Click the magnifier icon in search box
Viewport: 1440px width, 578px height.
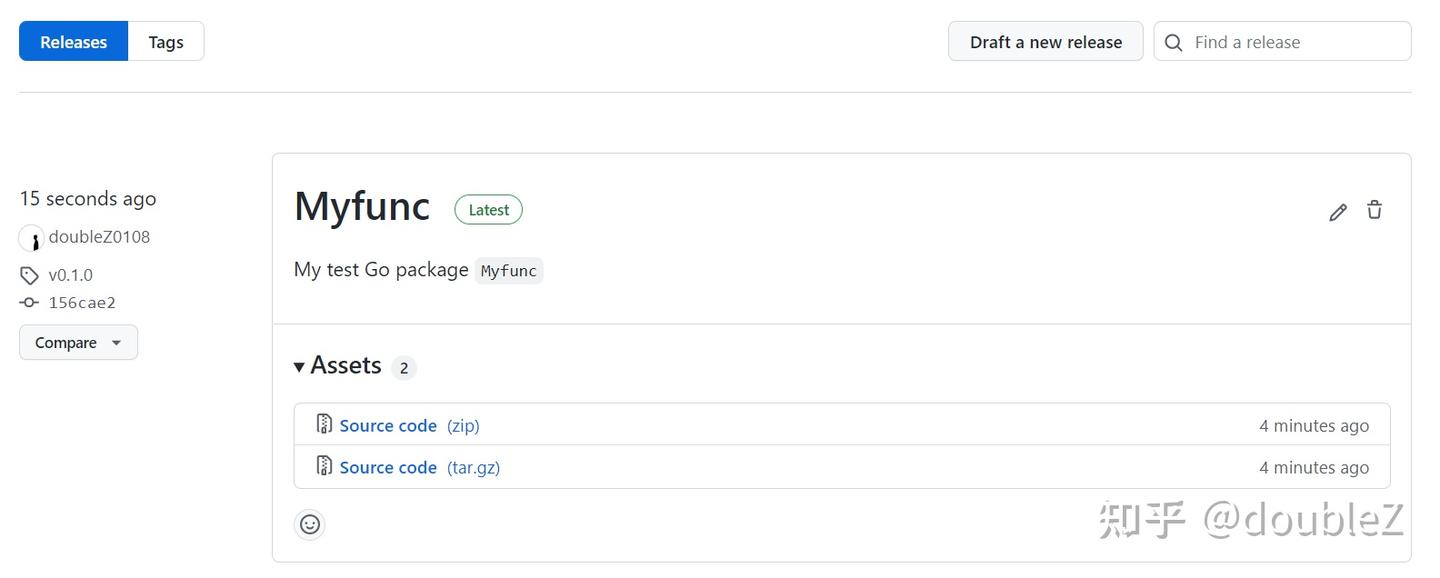point(1175,42)
